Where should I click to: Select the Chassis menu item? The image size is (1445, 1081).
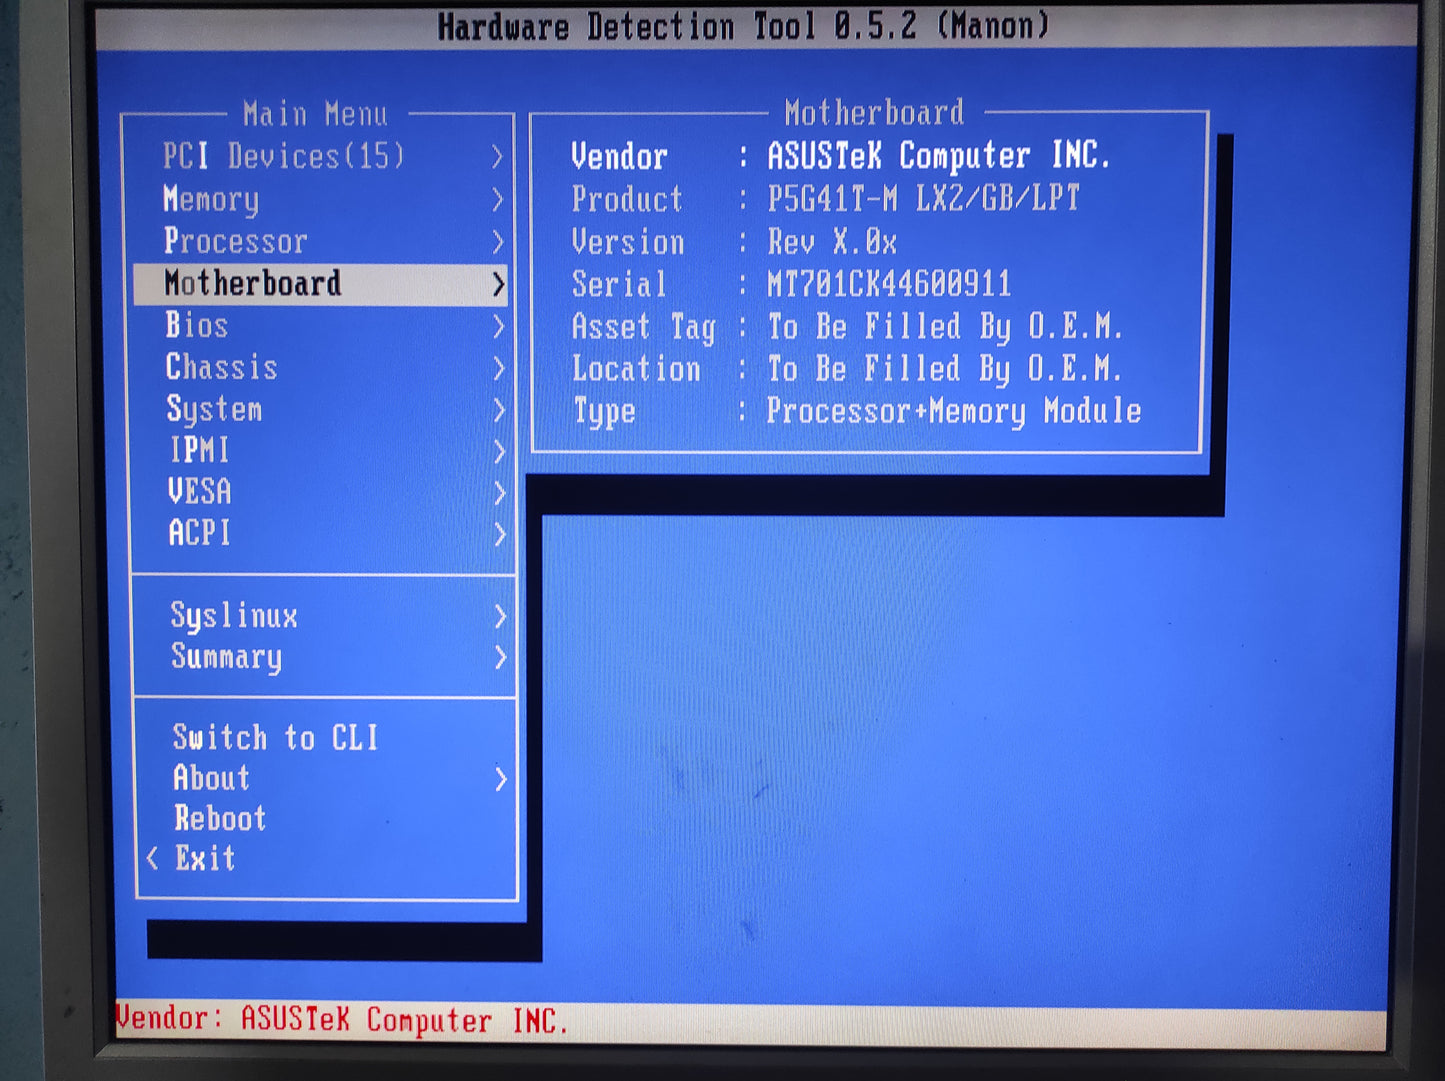tap(221, 368)
